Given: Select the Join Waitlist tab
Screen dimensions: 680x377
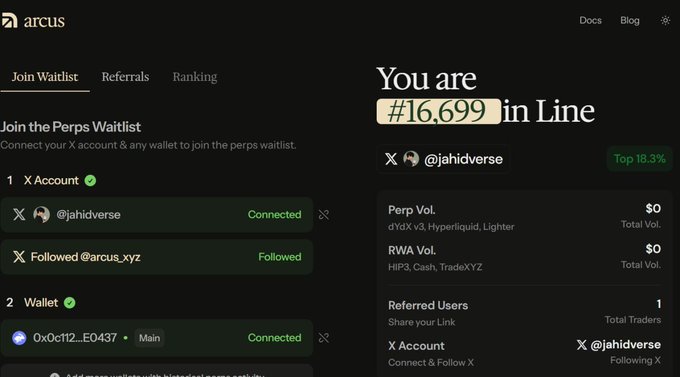Looking at the screenshot, I should (45, 77).
